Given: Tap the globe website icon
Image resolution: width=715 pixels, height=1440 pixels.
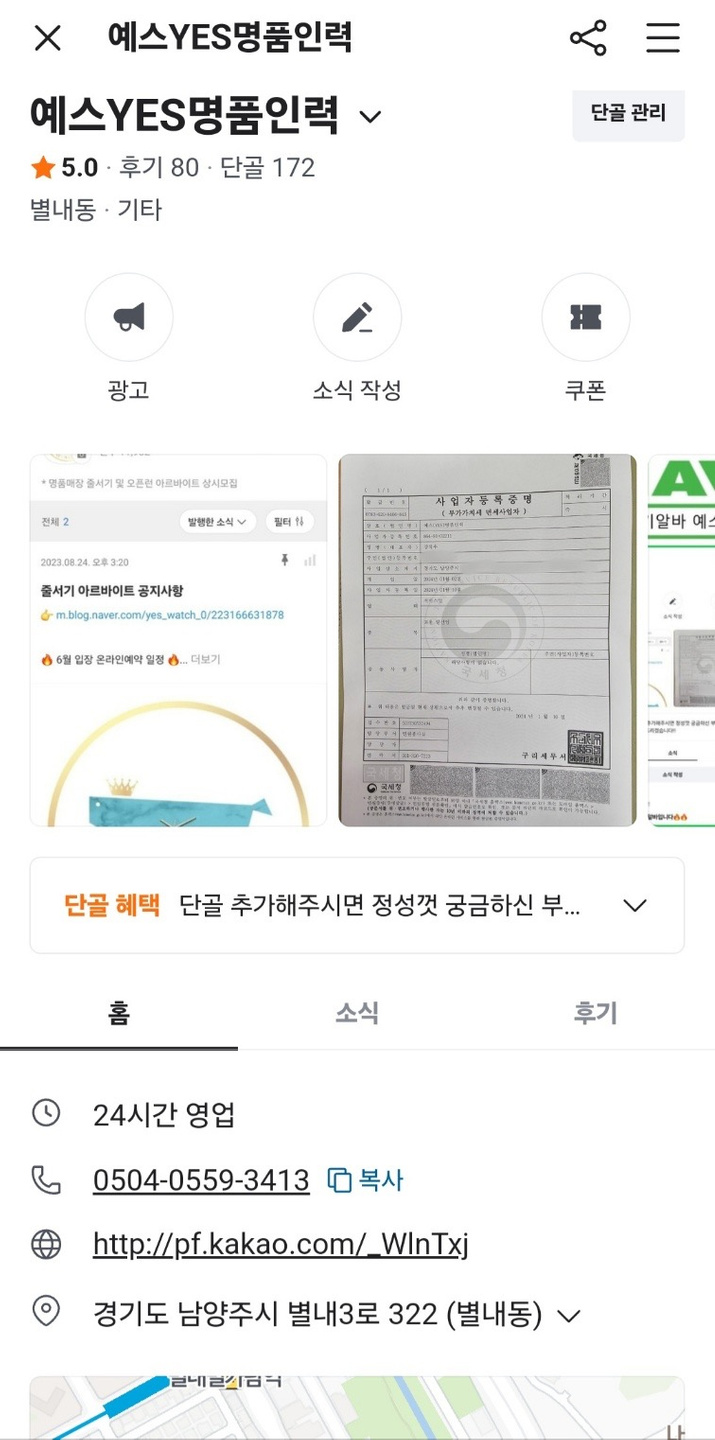Looking at the screenshot, I should (46, 1244).
